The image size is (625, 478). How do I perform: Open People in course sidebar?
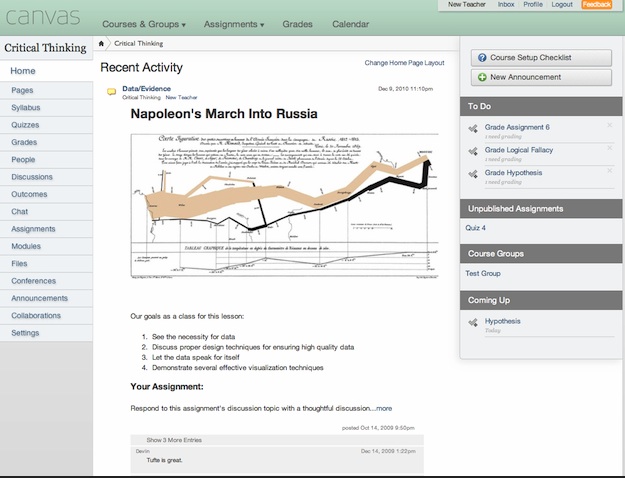[46, 160]
